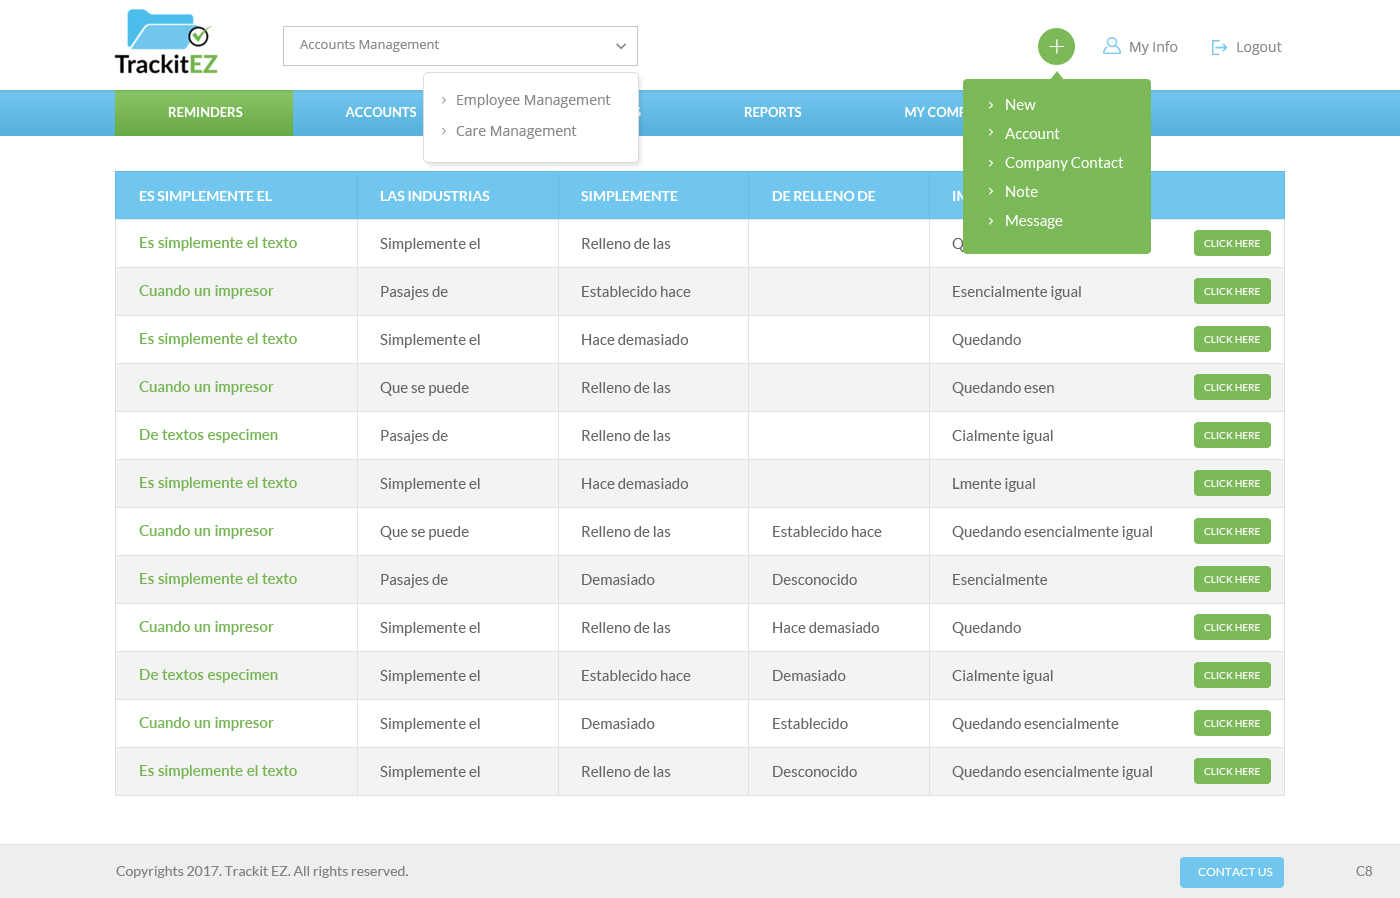Click Click Here button in the last table row

pos(1231,772)
